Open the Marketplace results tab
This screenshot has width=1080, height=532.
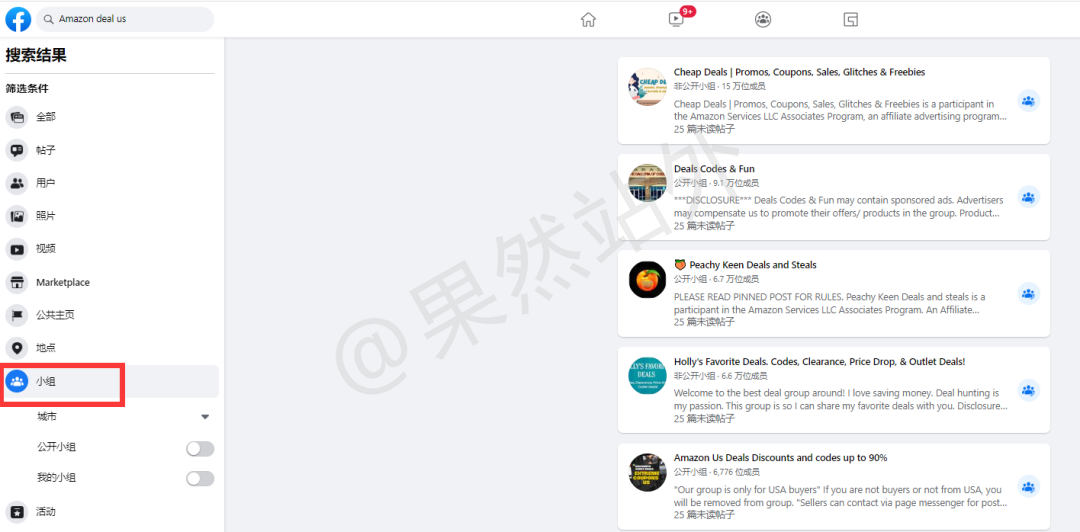point(112,283)
